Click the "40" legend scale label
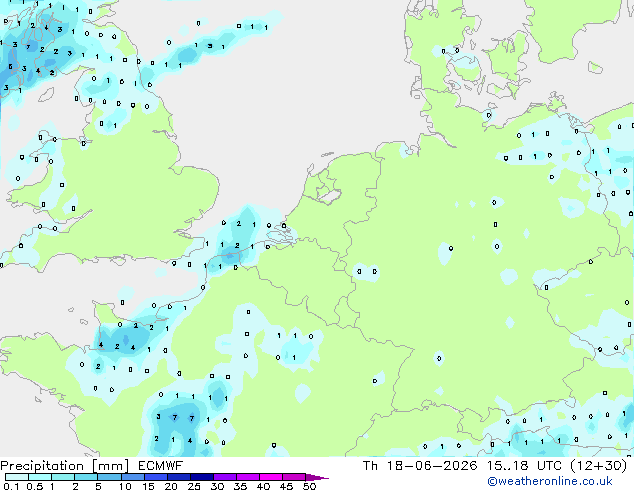 (x=263, y=486)
